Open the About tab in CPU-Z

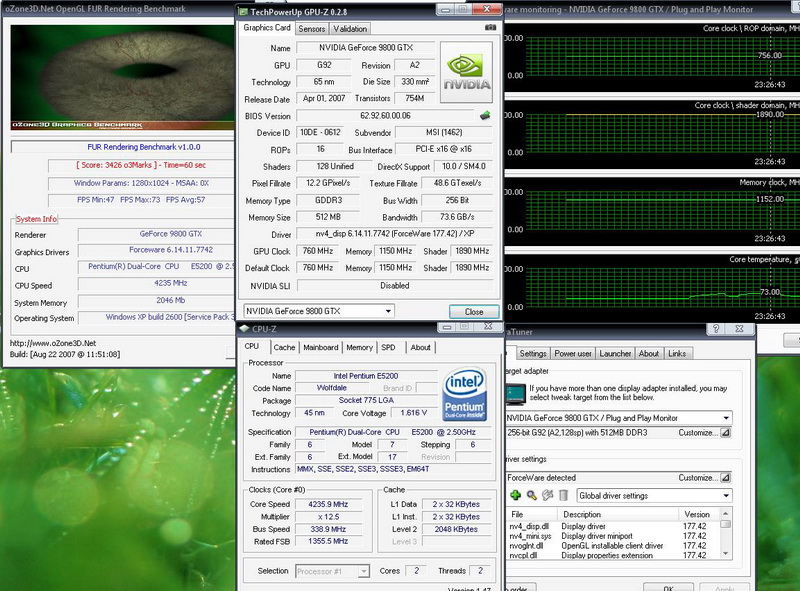coord(420,347)
